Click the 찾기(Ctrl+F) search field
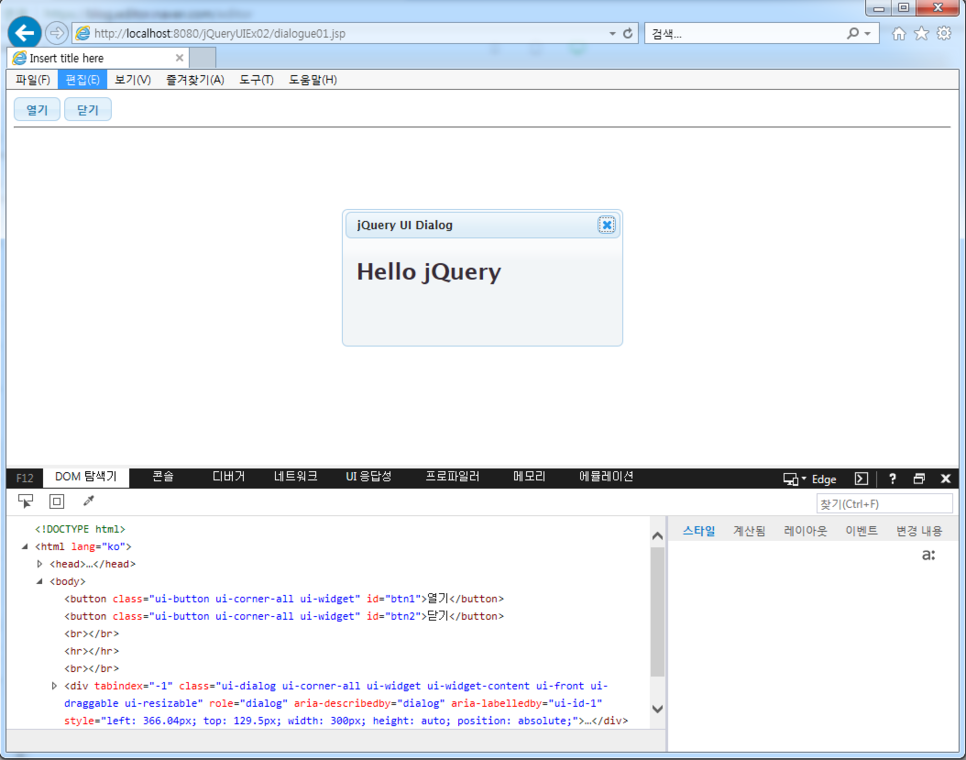 pos(884,504)
